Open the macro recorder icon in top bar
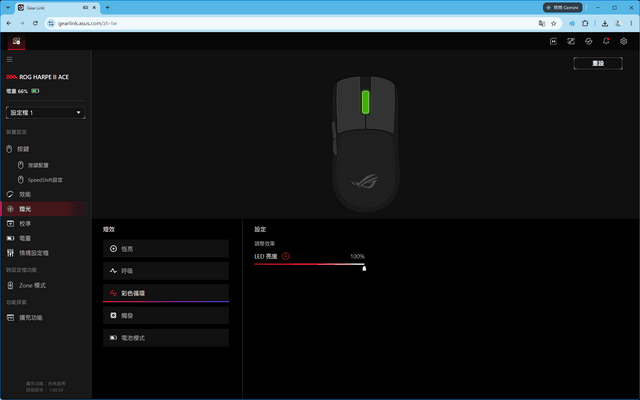 click(x=553, y=41)
